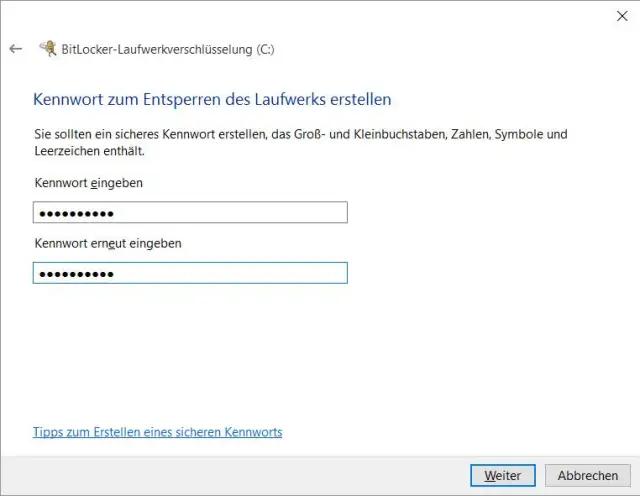The width and height of the screenshot is (640, 496).
Task: Click empty right end of confirmation field
Action: (x=300, y=273)
